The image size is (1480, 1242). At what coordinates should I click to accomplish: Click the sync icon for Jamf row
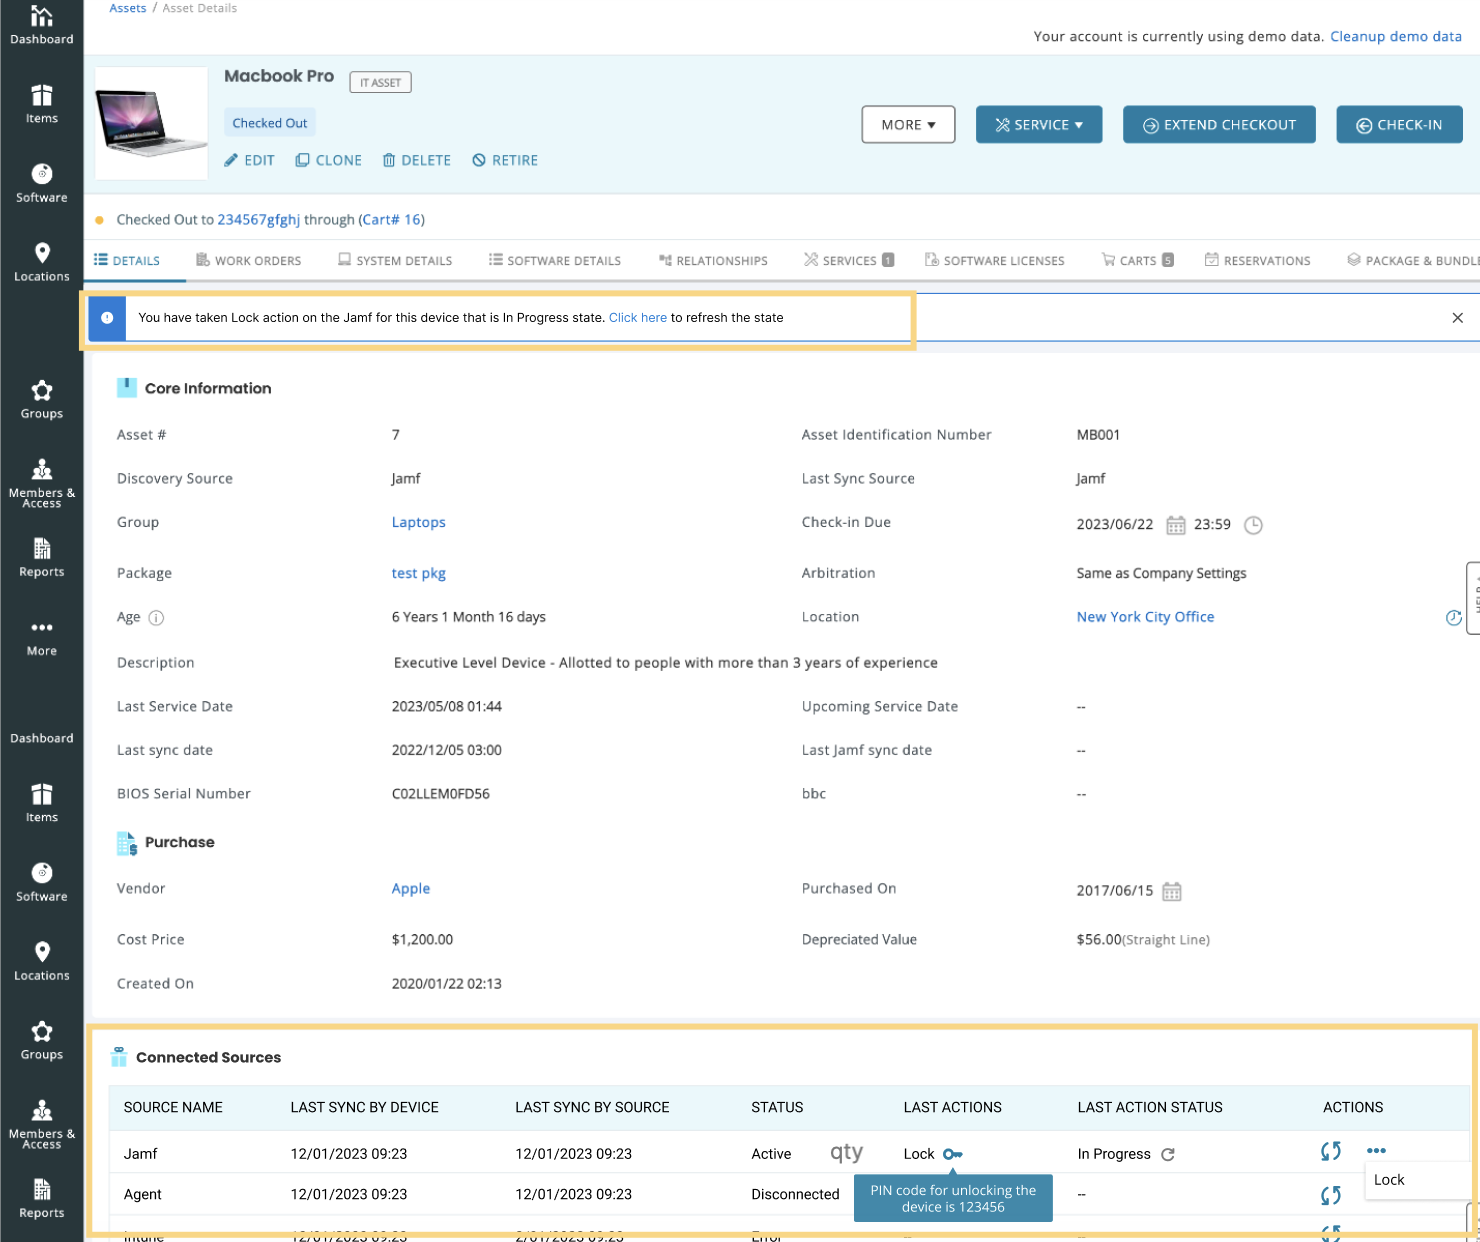(1330, 1152)
